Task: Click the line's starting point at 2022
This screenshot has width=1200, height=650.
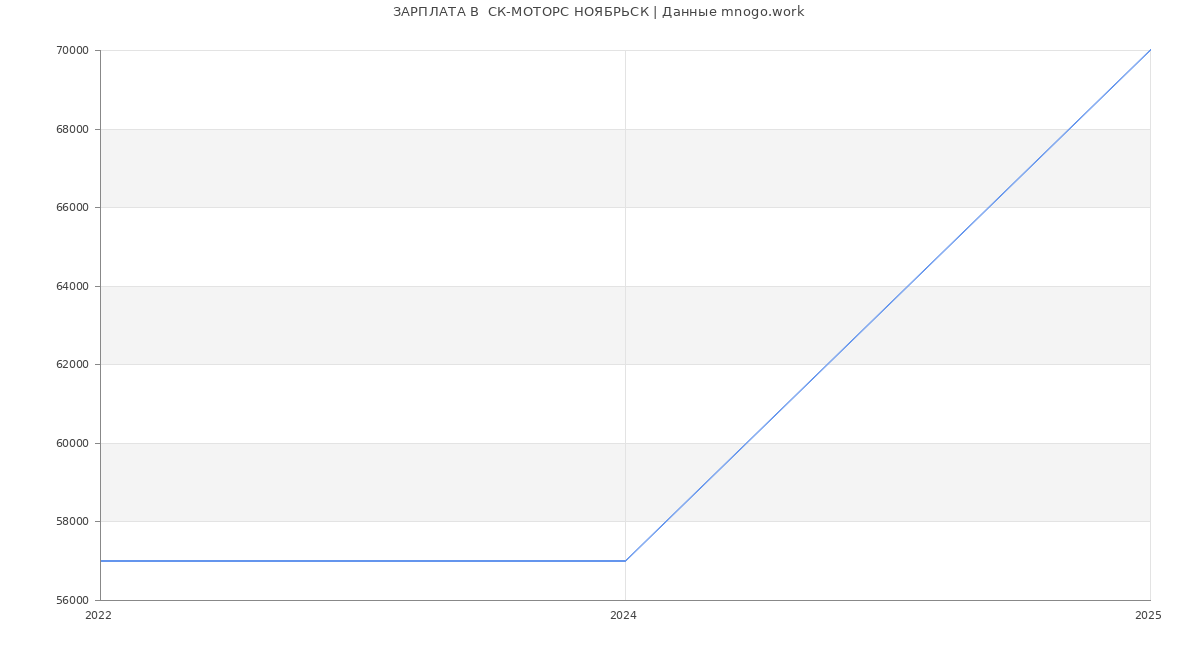Action: (x=101, y=561)
